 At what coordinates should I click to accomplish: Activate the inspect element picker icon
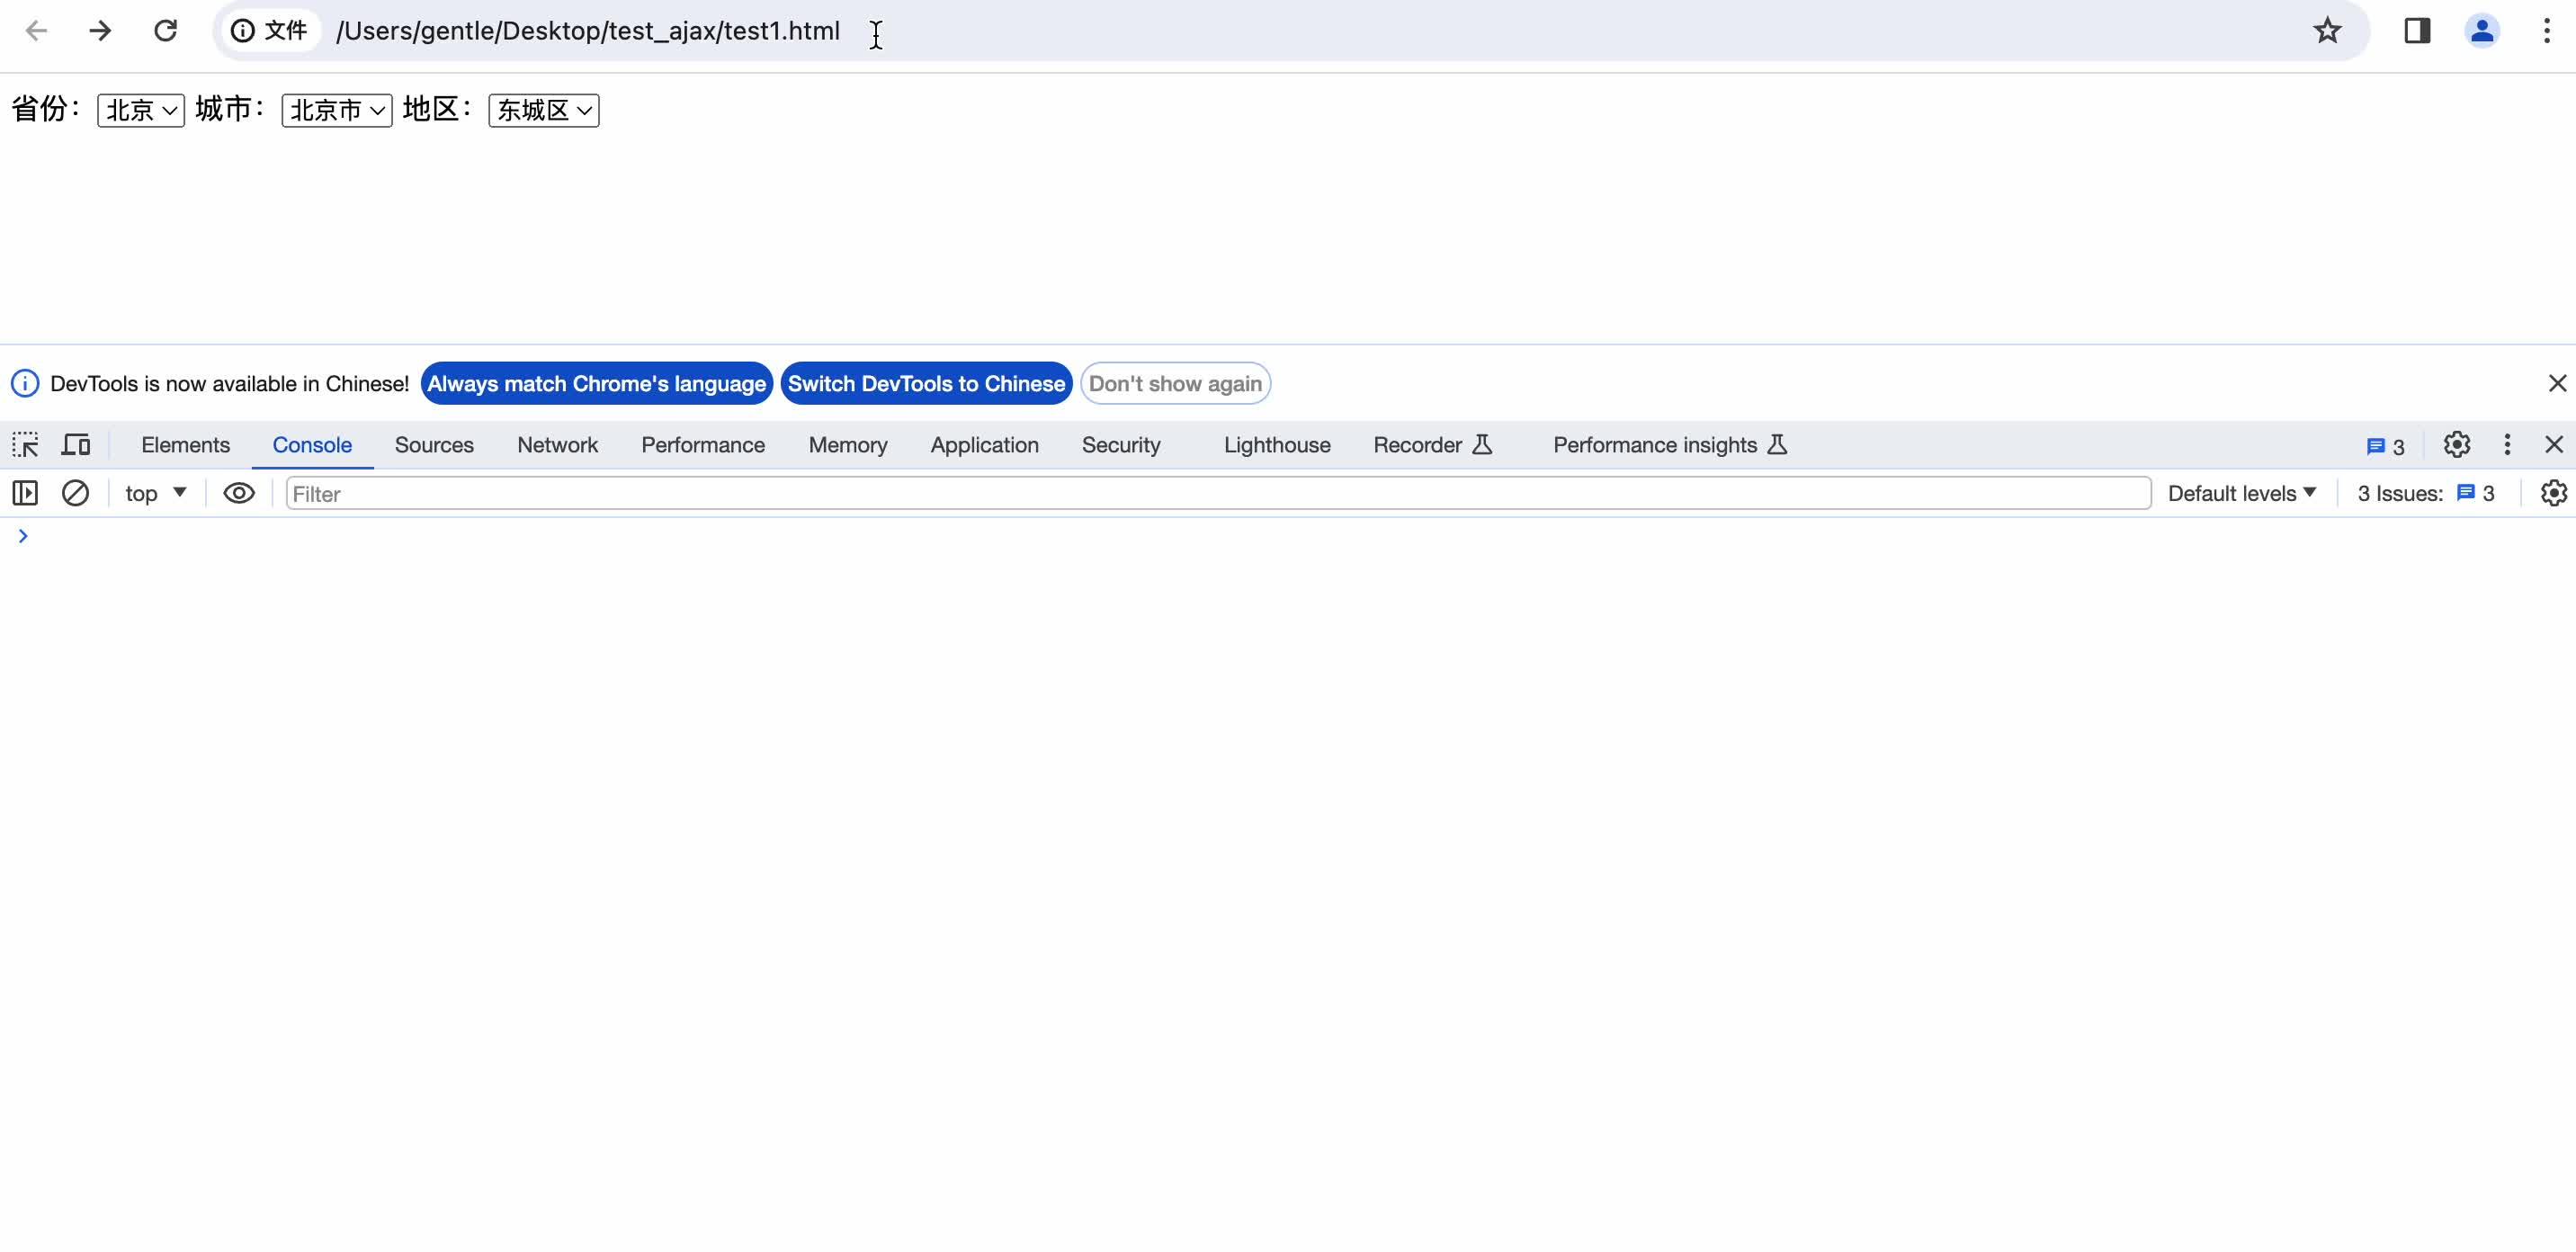(x=25, y=445)
